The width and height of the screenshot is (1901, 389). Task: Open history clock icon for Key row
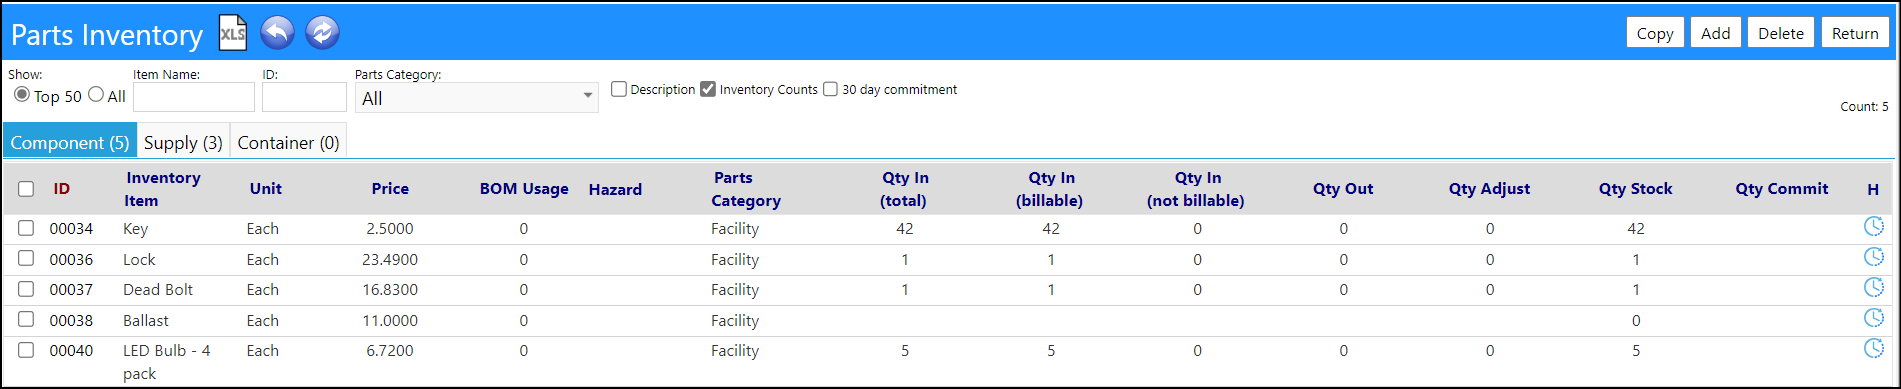tap(1874, 227)
